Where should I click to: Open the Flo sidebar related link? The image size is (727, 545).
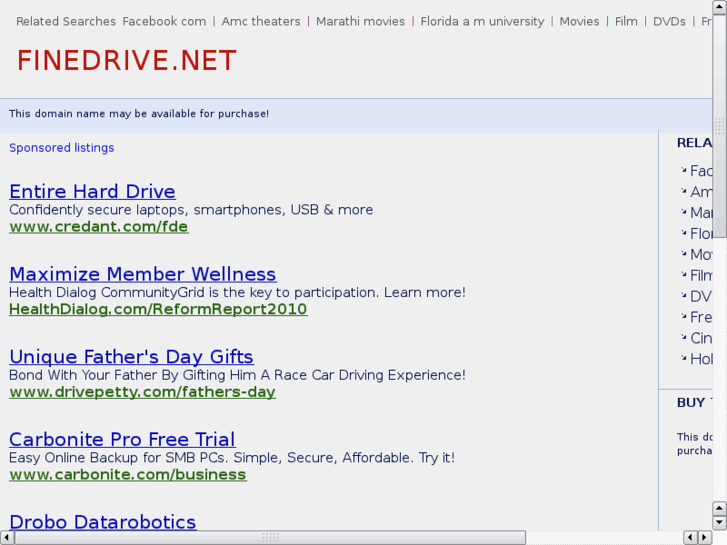pyautogui.click(x=701, y=233)
